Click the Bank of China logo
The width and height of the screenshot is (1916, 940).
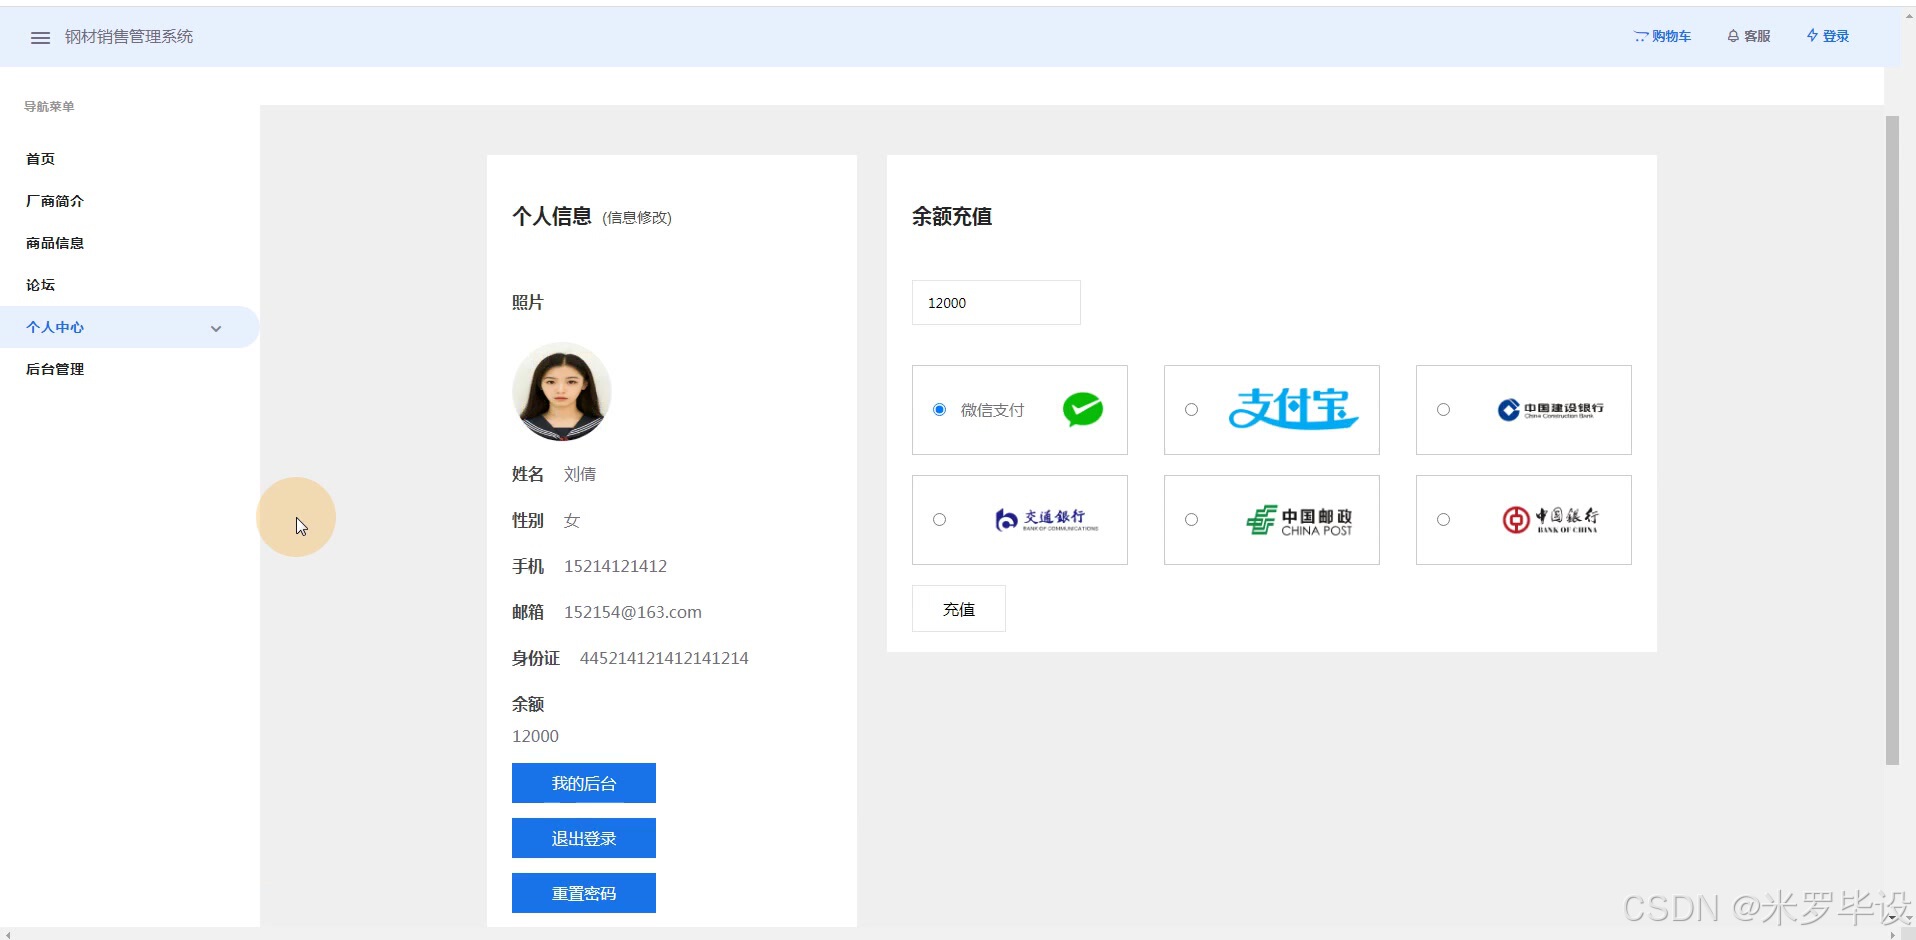1551,519
